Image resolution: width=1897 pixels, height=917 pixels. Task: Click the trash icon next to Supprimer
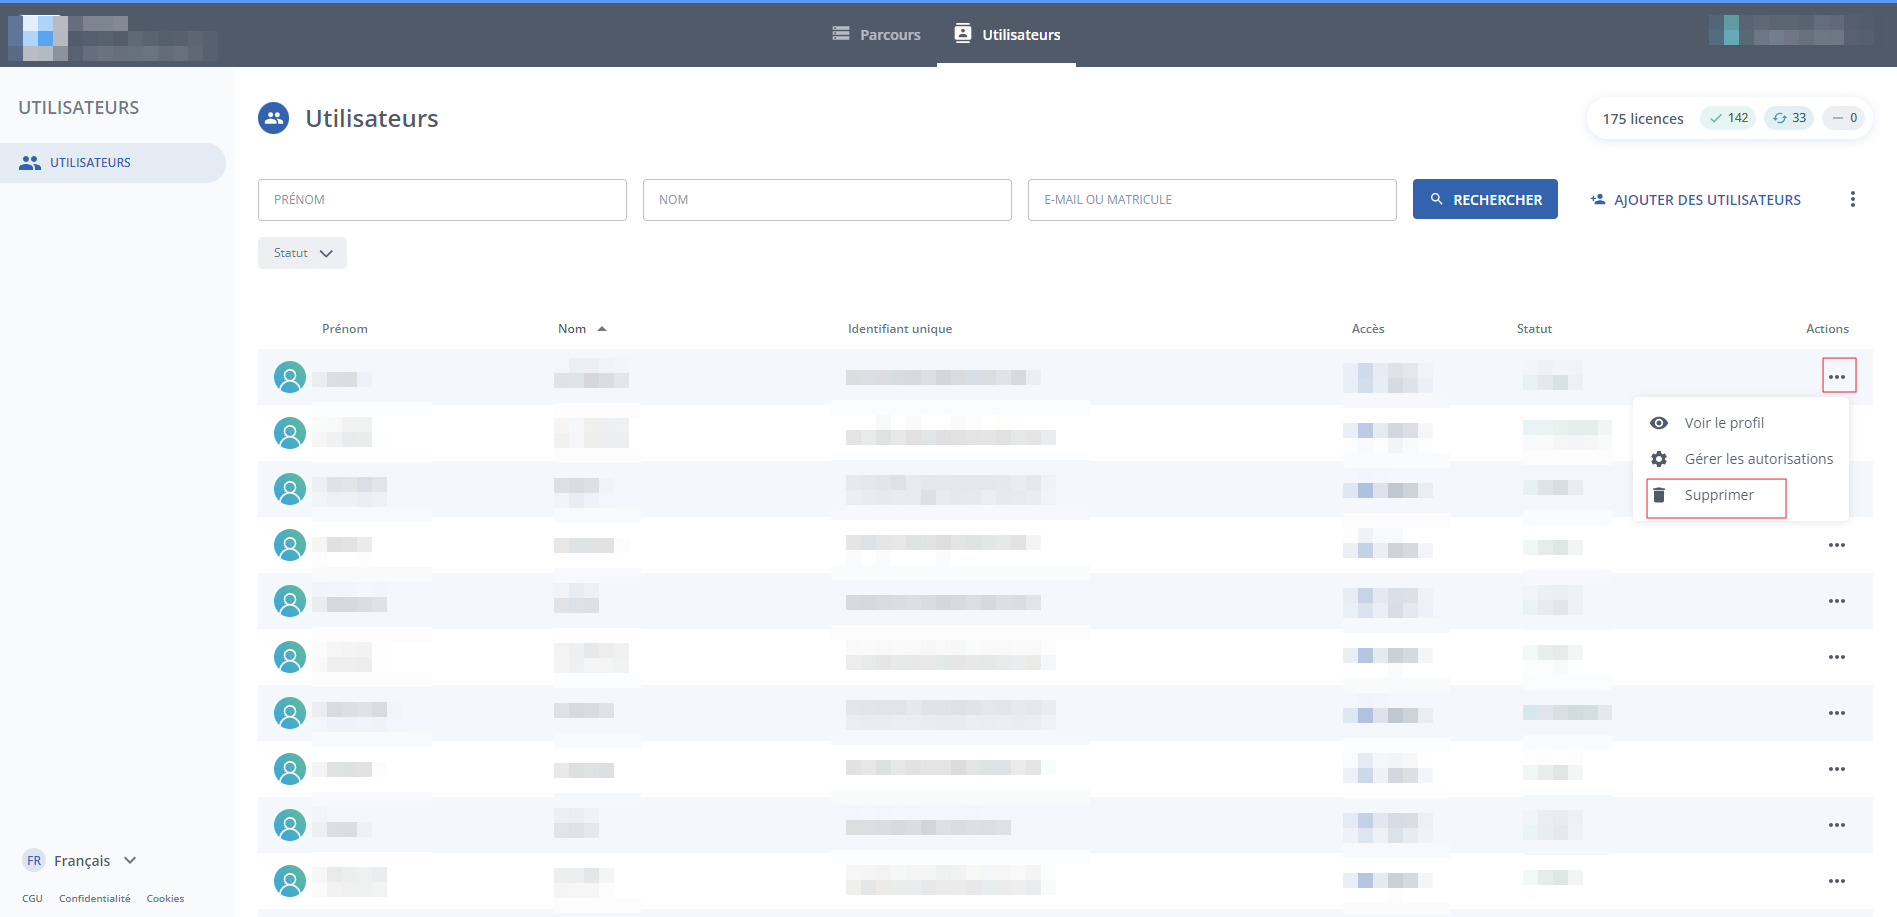pos(1659,496)
